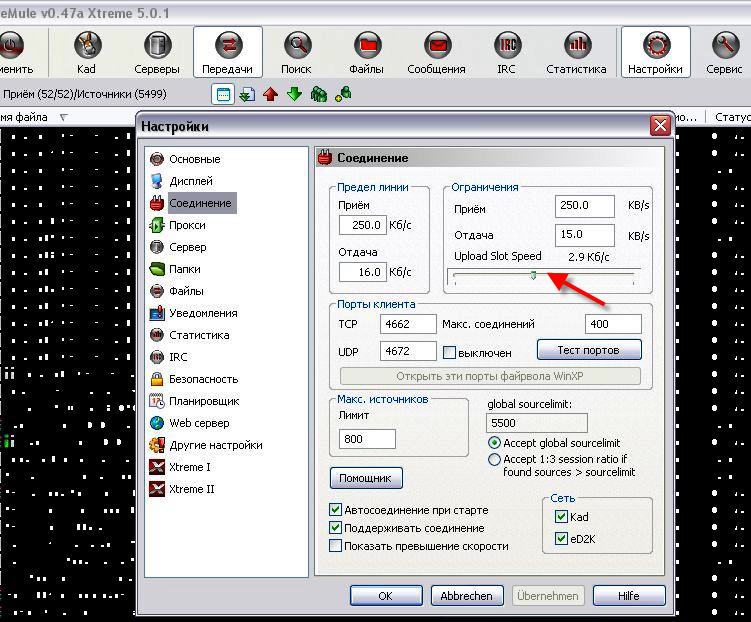This screenshot has height=622, width=751.
Task: Open the Поиск search view
Action: tap(296, 53)
